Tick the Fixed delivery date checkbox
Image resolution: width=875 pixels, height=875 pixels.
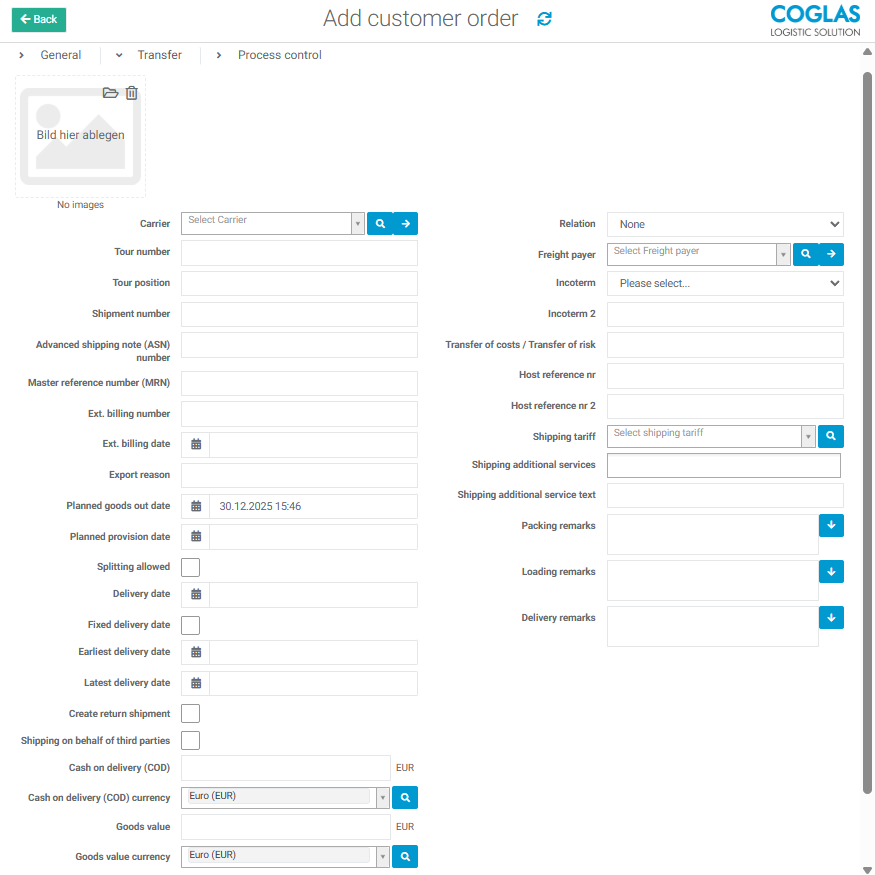tap(190, 625)
